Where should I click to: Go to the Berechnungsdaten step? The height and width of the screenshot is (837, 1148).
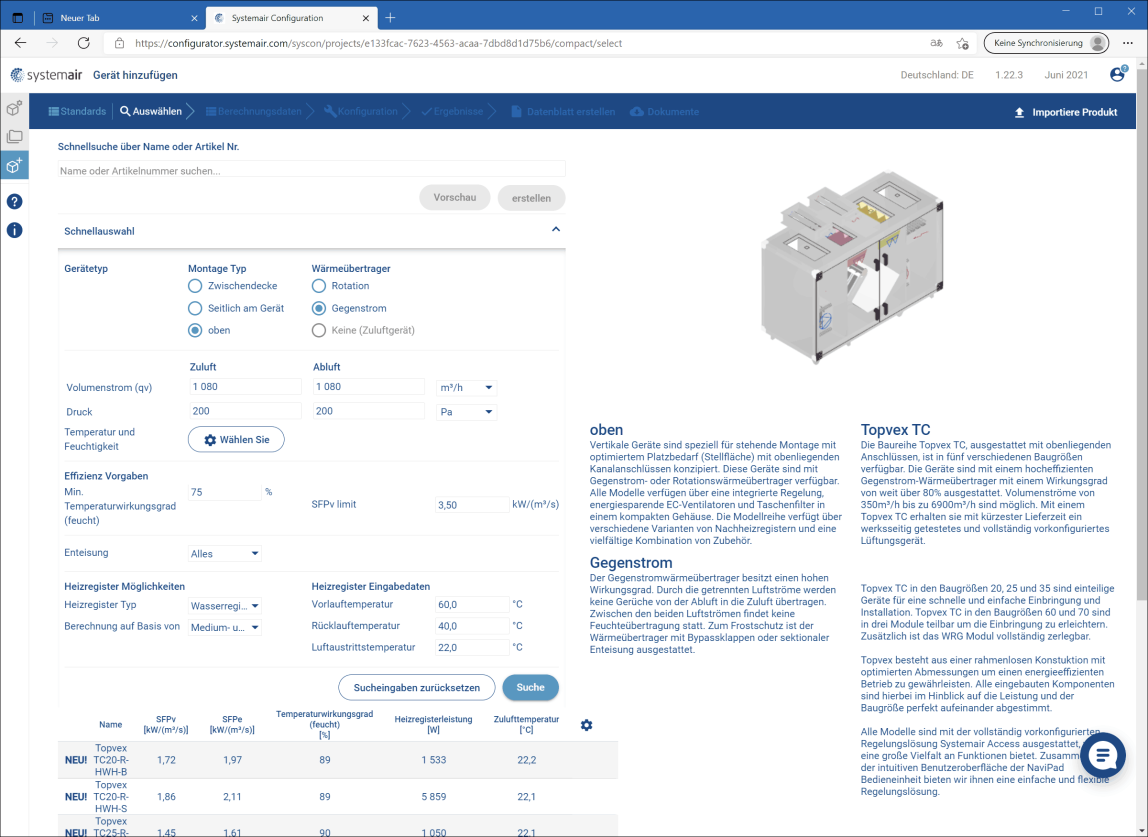point(253,111)
